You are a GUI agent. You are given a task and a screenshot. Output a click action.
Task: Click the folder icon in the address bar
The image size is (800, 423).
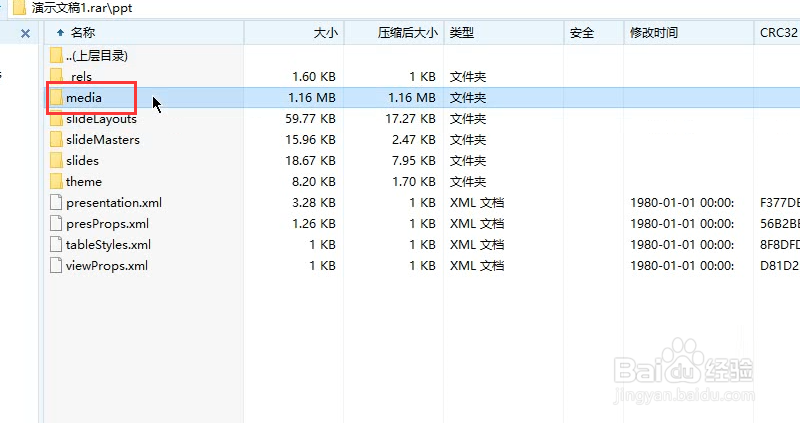19,8
